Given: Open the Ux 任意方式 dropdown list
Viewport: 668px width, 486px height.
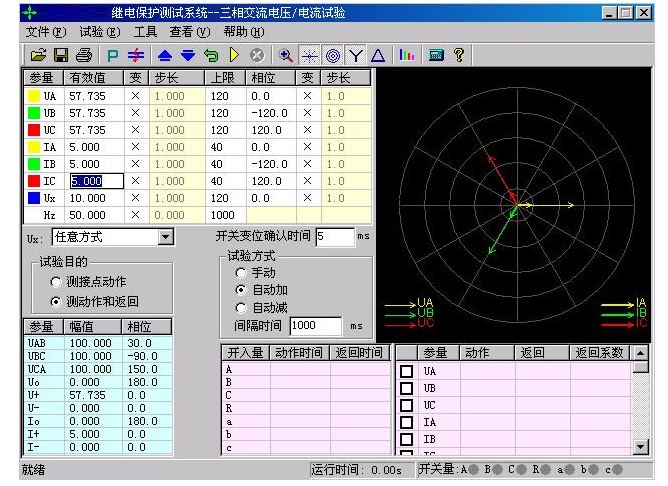Looking at the screenshot, I should 166,238.
